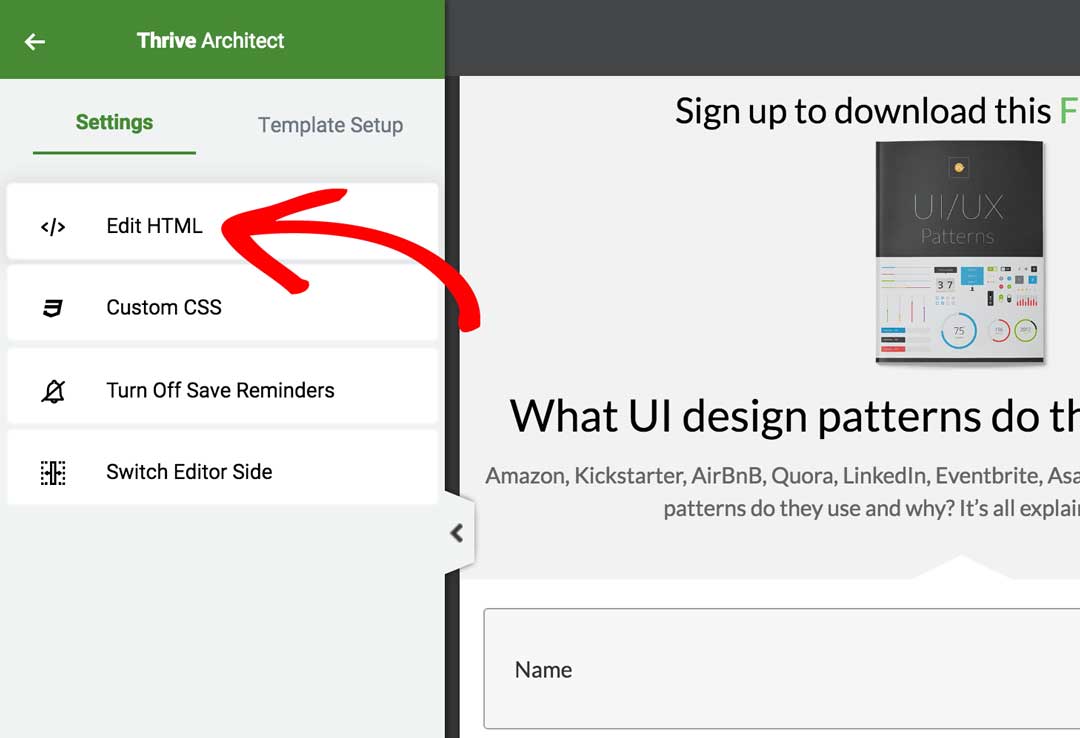
Task: Collapse the sidebar using the left chevron
Action: tap(455, 533)
